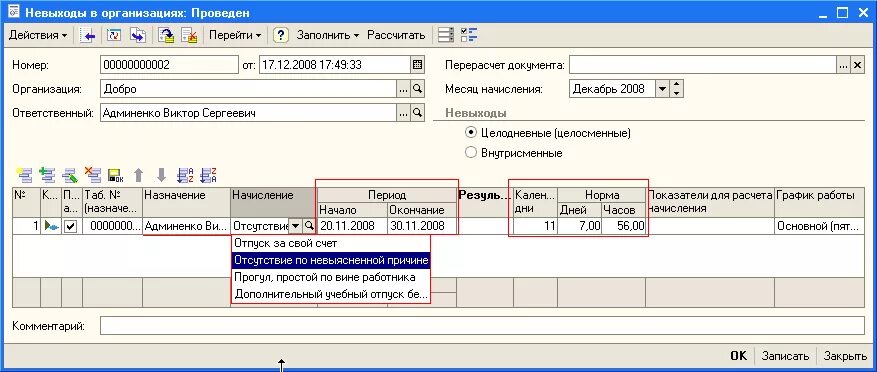Select Отсутствие по невыясненной причине option
The height and width of the screenshot is (372, 877).
point(331,260)
